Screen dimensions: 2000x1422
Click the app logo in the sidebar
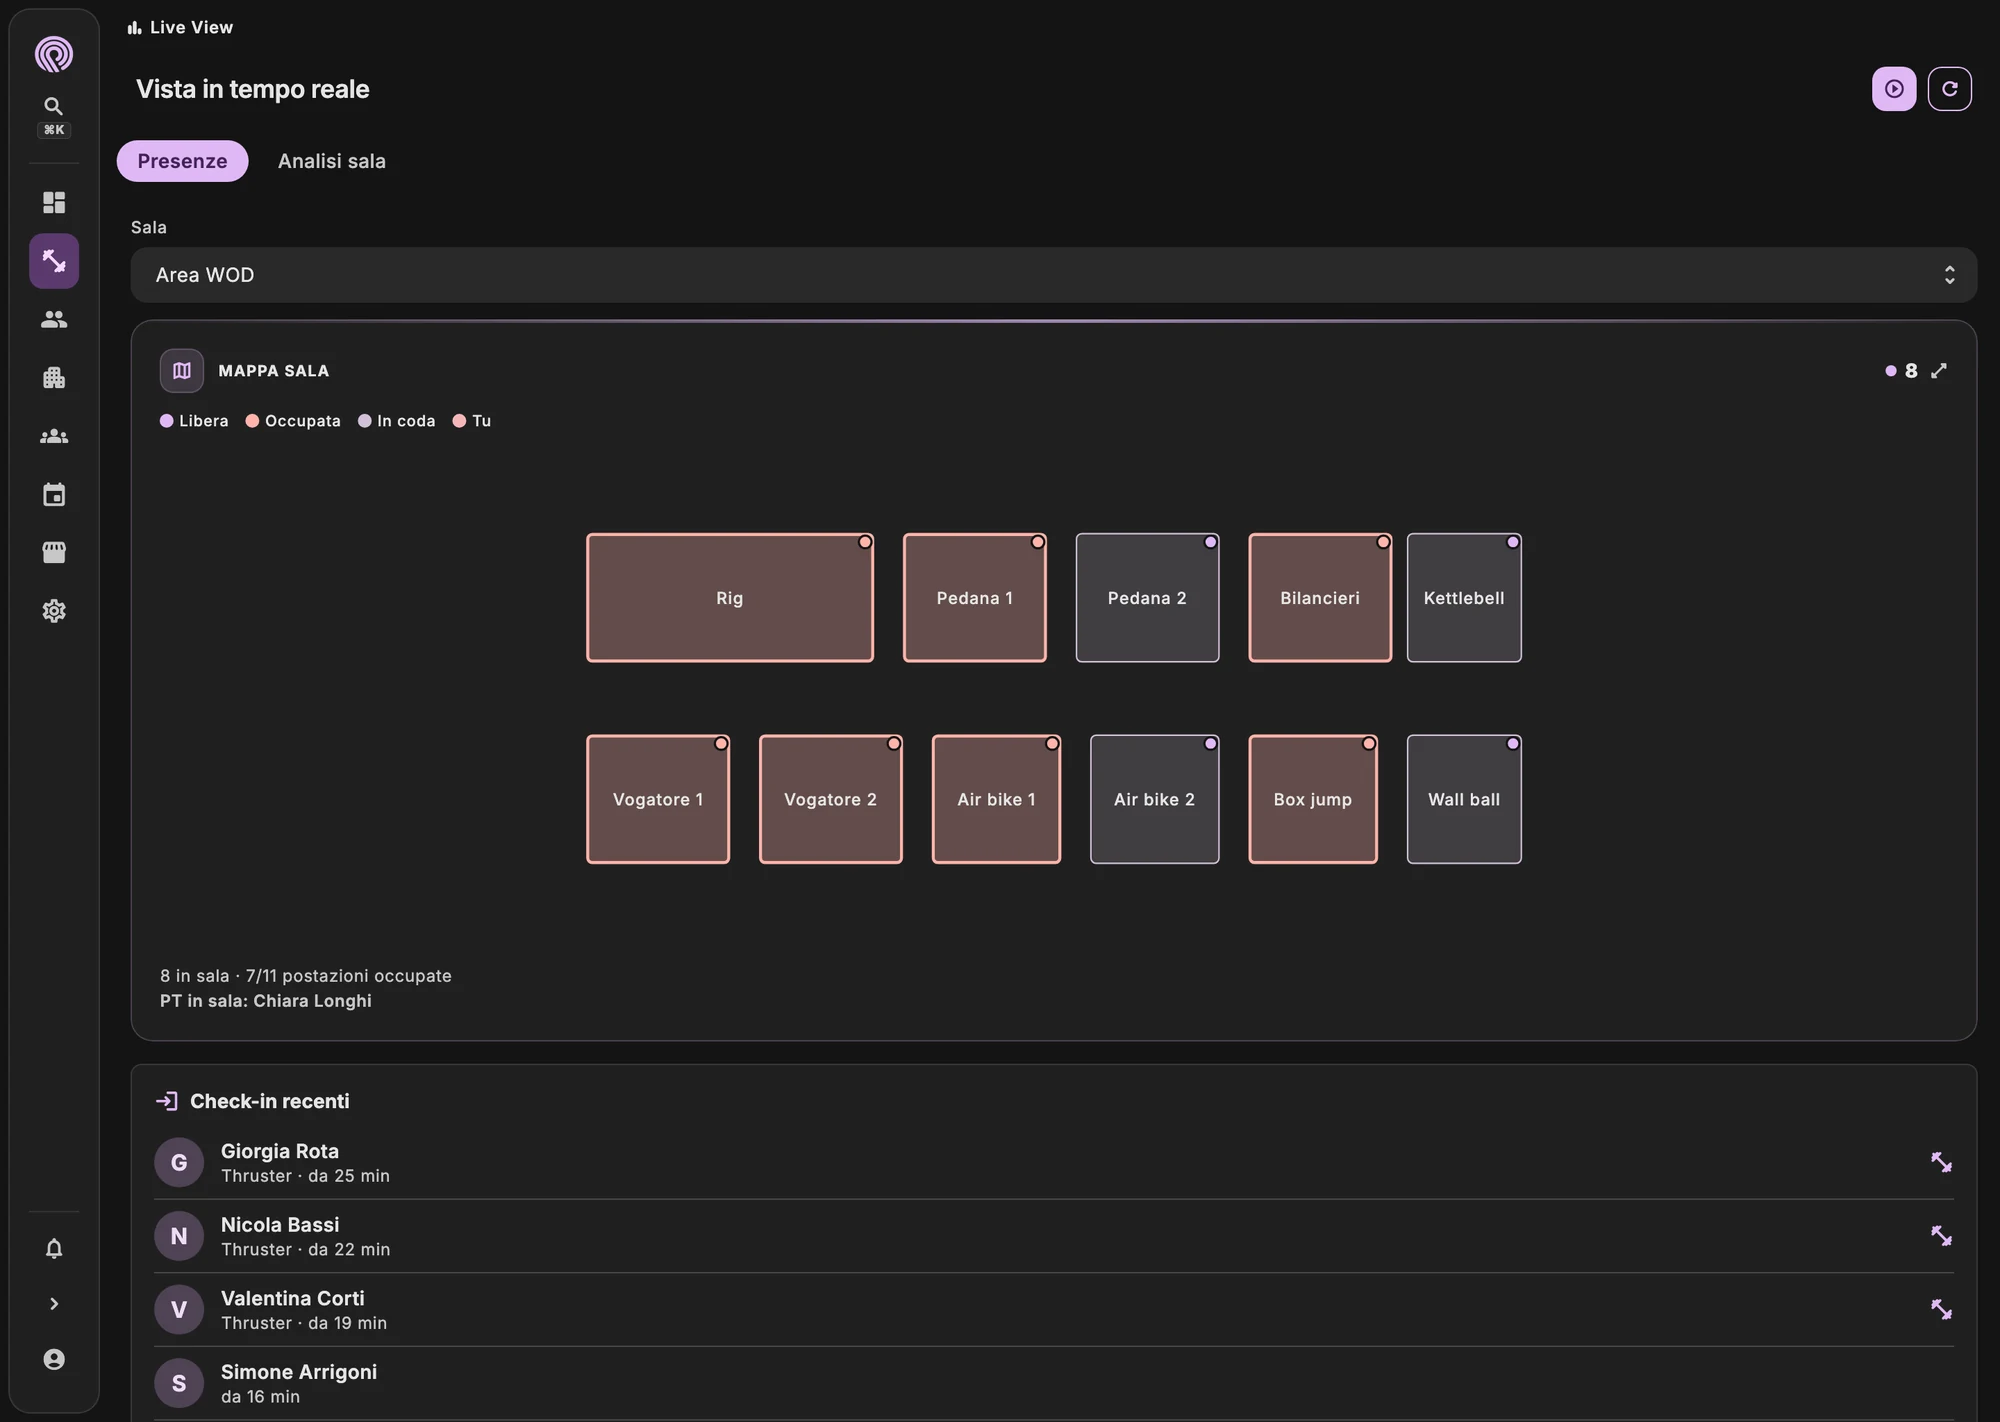point(54,54)
